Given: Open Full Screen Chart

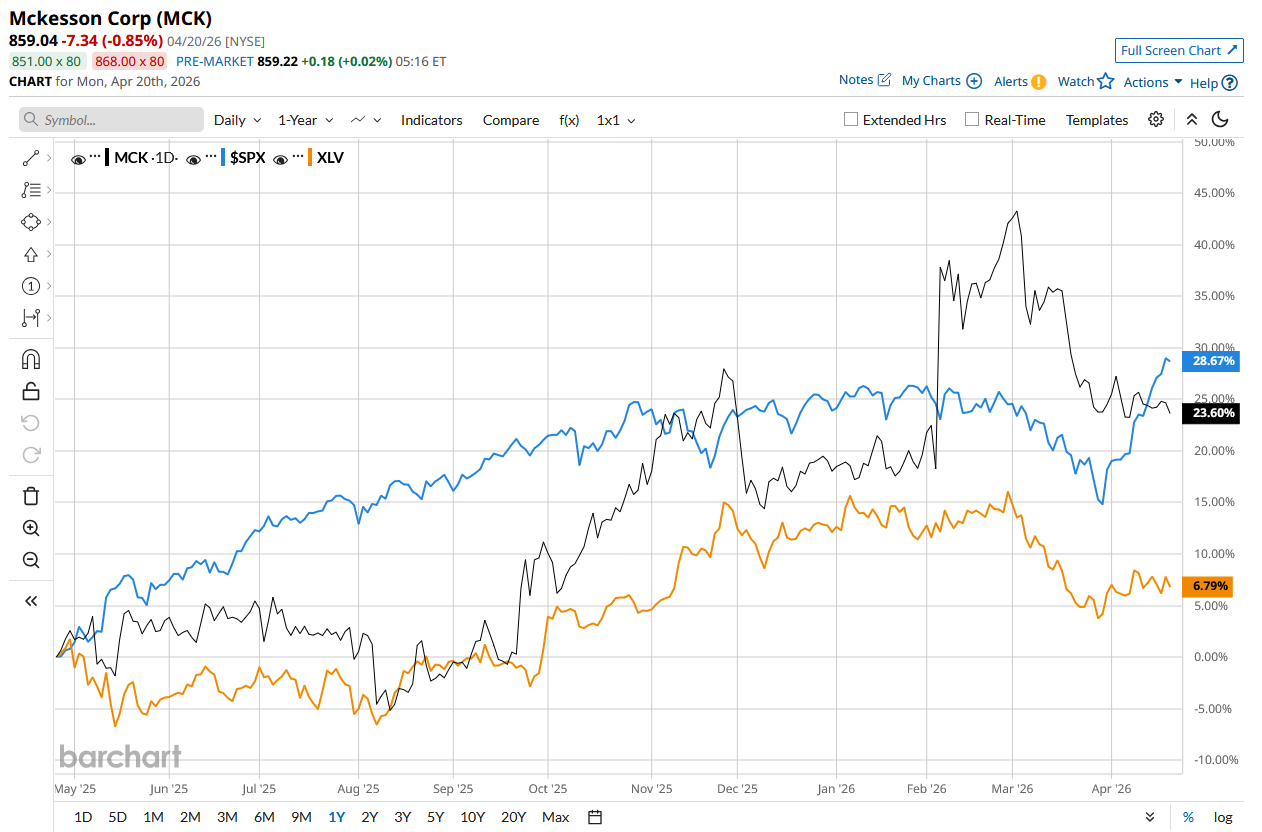Looking at the screenshot, I should [x=1179, y=50].
